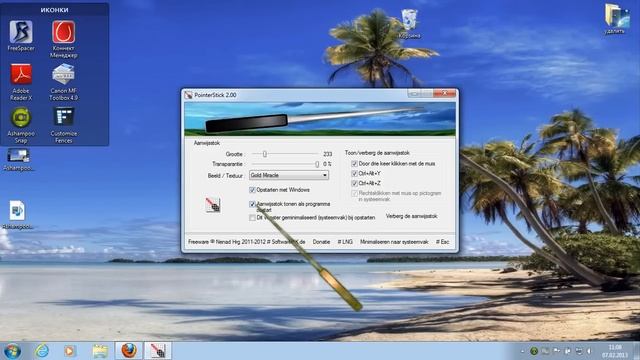Click the PointerStick program icon in the window
The height and width of the screenshot is (360, 640).
[x=213, y=204]
